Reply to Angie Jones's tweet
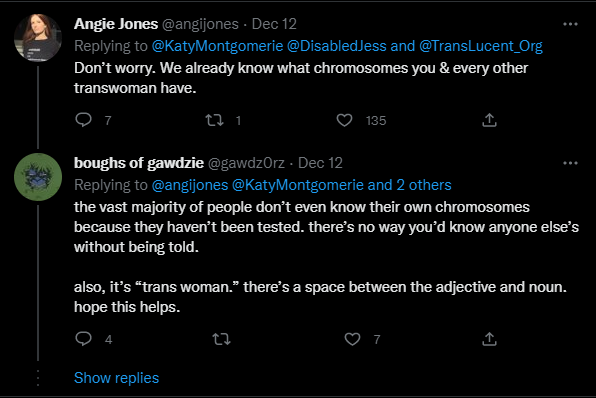This screenshot has width=596, height=398. tap(84, 120)
